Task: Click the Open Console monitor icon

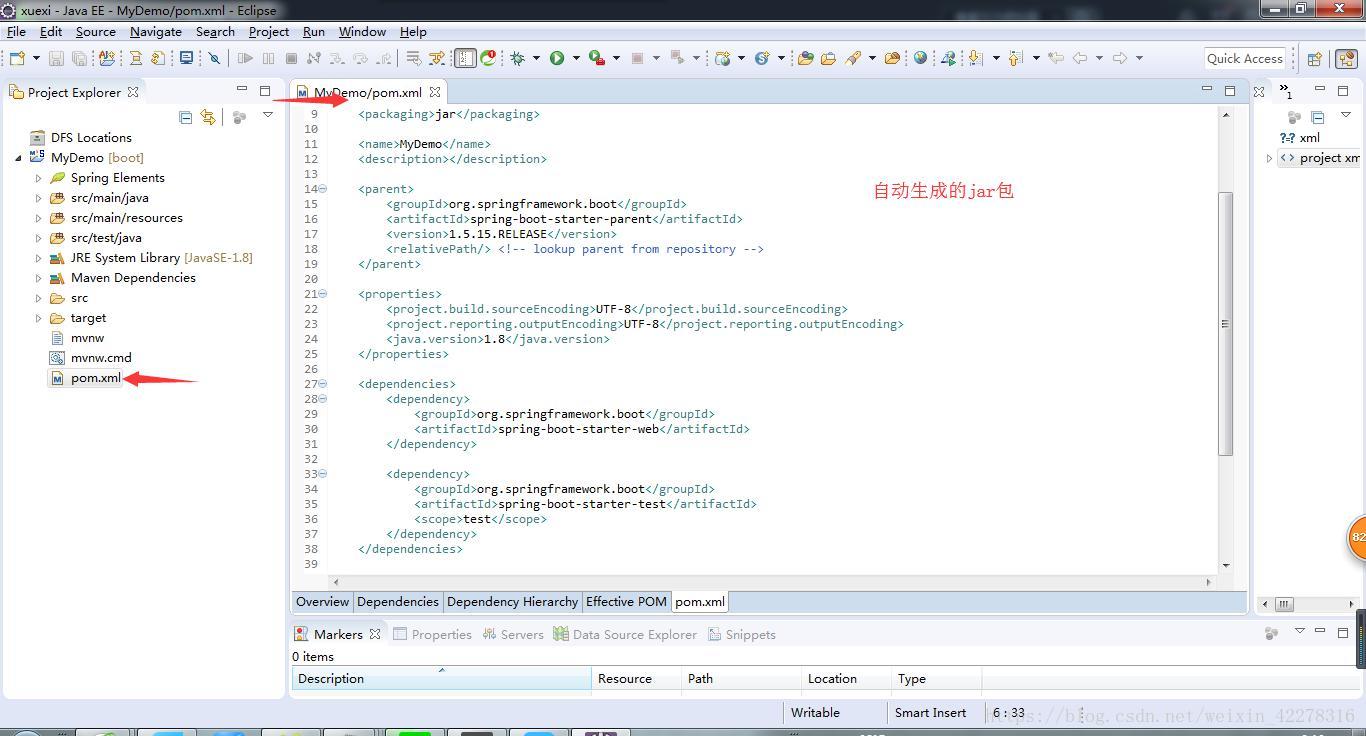Action: [186, 58]
